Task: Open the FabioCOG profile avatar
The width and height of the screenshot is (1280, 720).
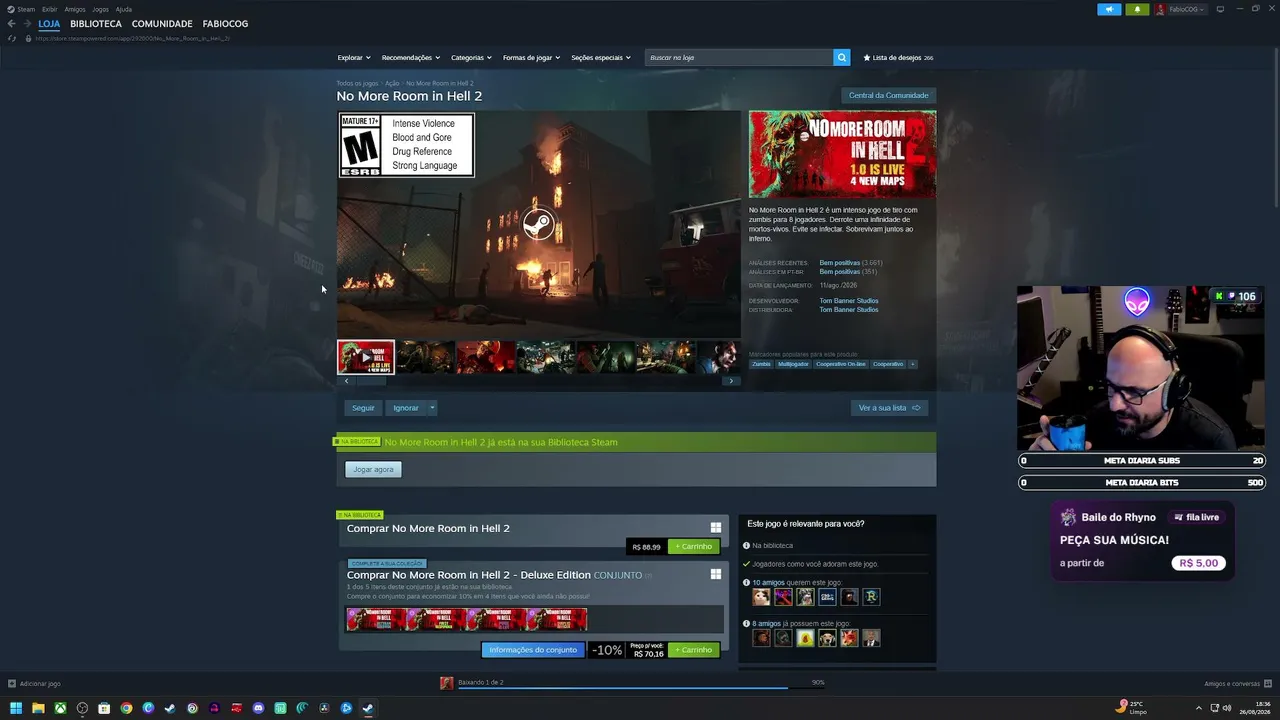Action: coord(1160,9)
